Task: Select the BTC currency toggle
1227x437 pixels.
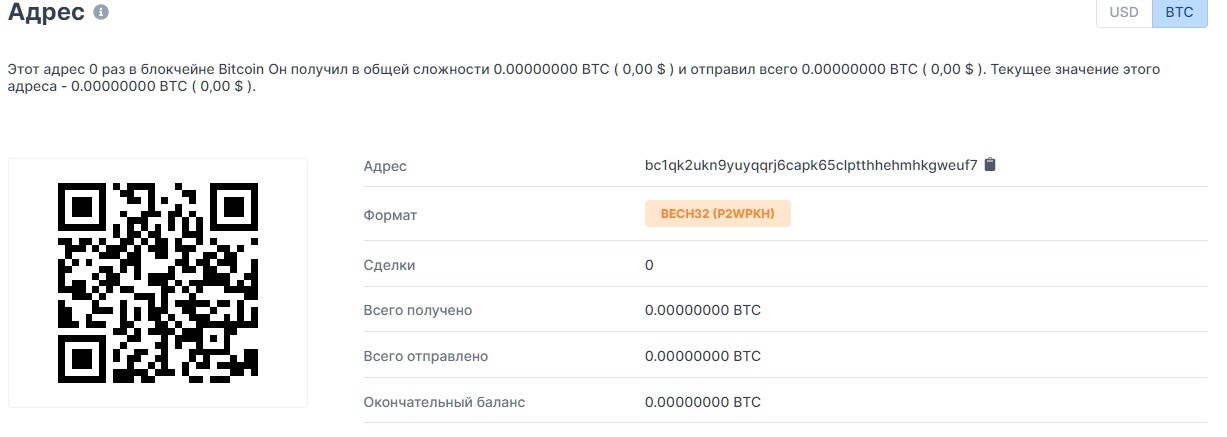Action: pyautogui.click(x=1179, y=13)
